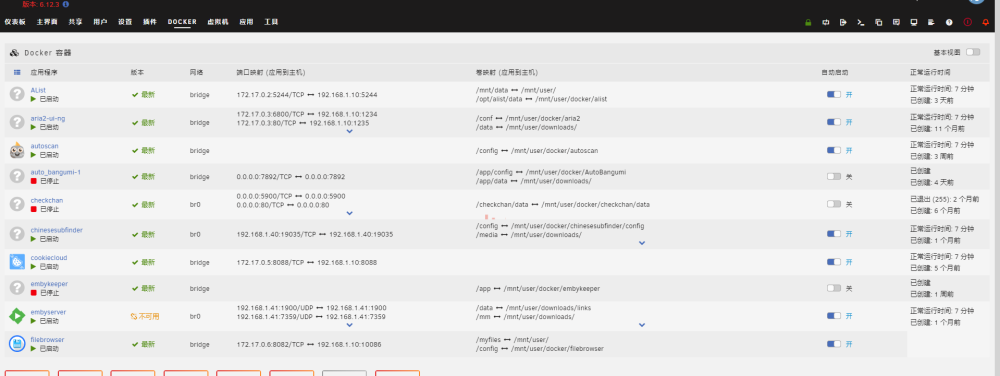Enable autostart for checkchan
The image size is (1000, 376).
click(x=834, y=204)
